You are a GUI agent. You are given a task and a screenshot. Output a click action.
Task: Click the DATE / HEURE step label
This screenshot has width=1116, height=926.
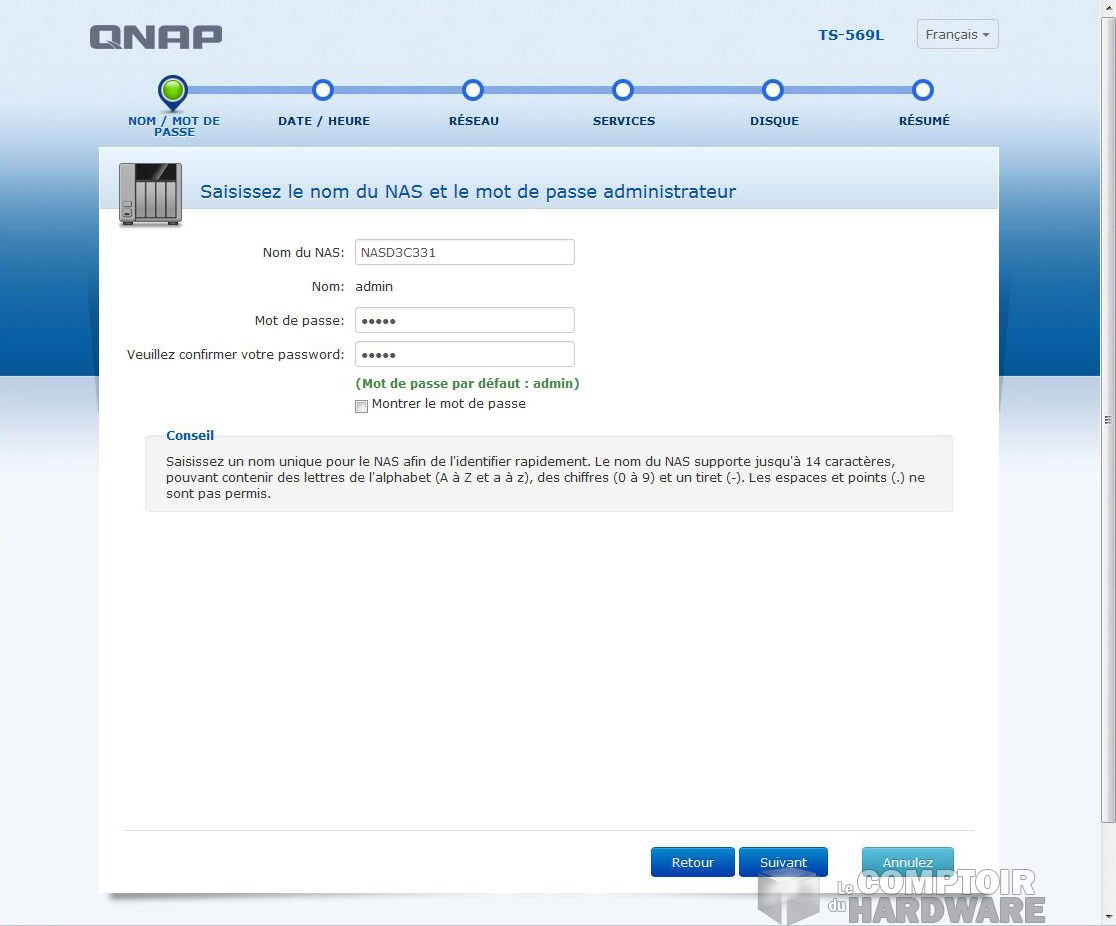tap(324, 121)
